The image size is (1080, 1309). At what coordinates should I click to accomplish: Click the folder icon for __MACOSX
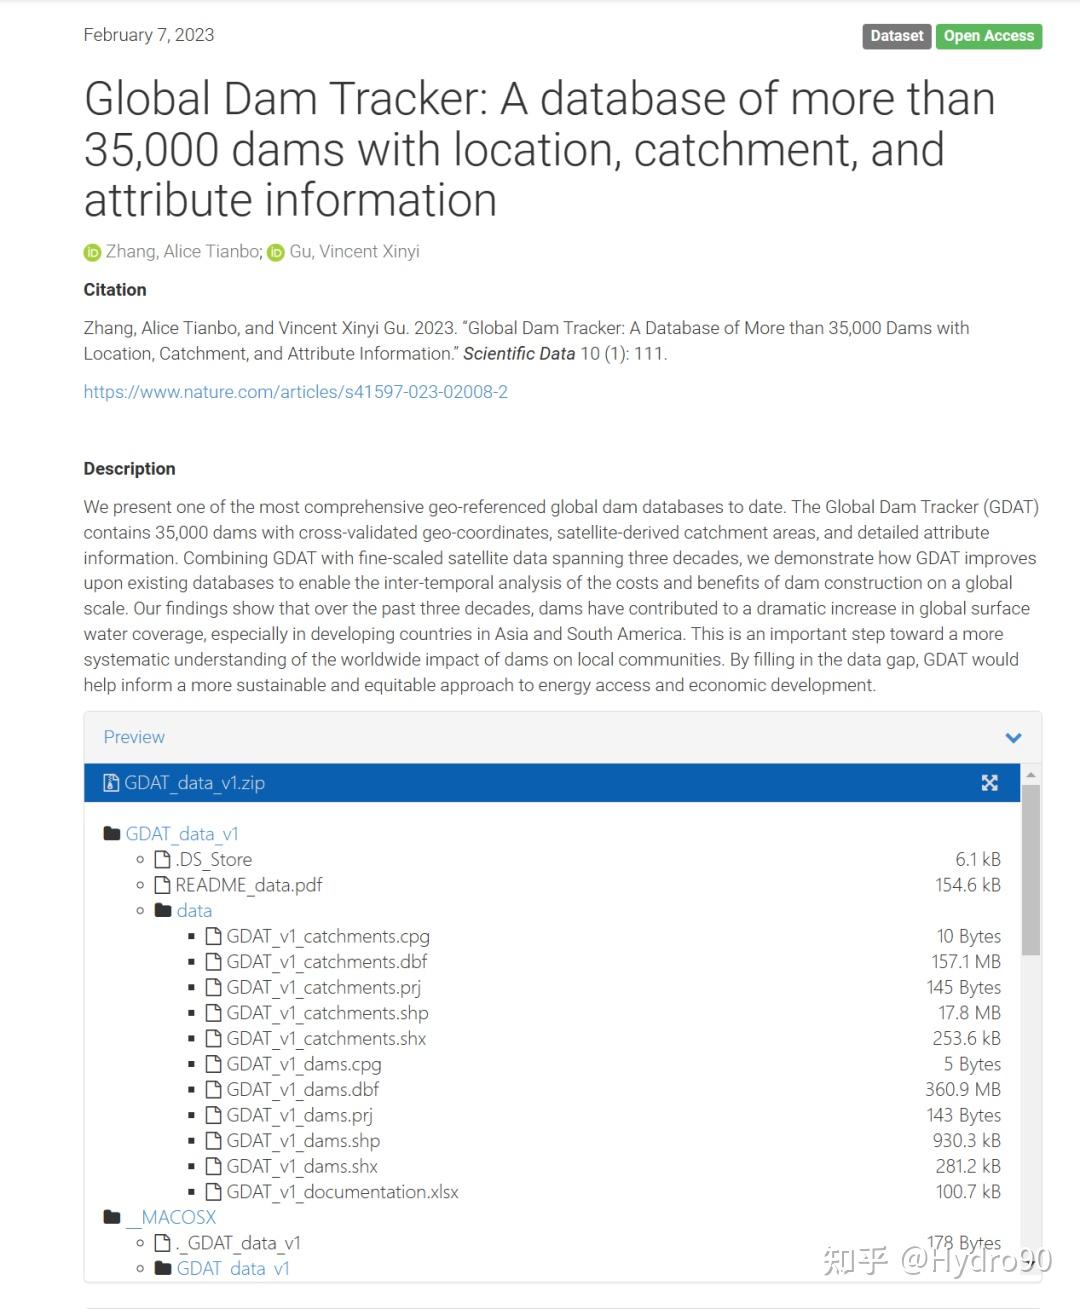click(113, 1216)
